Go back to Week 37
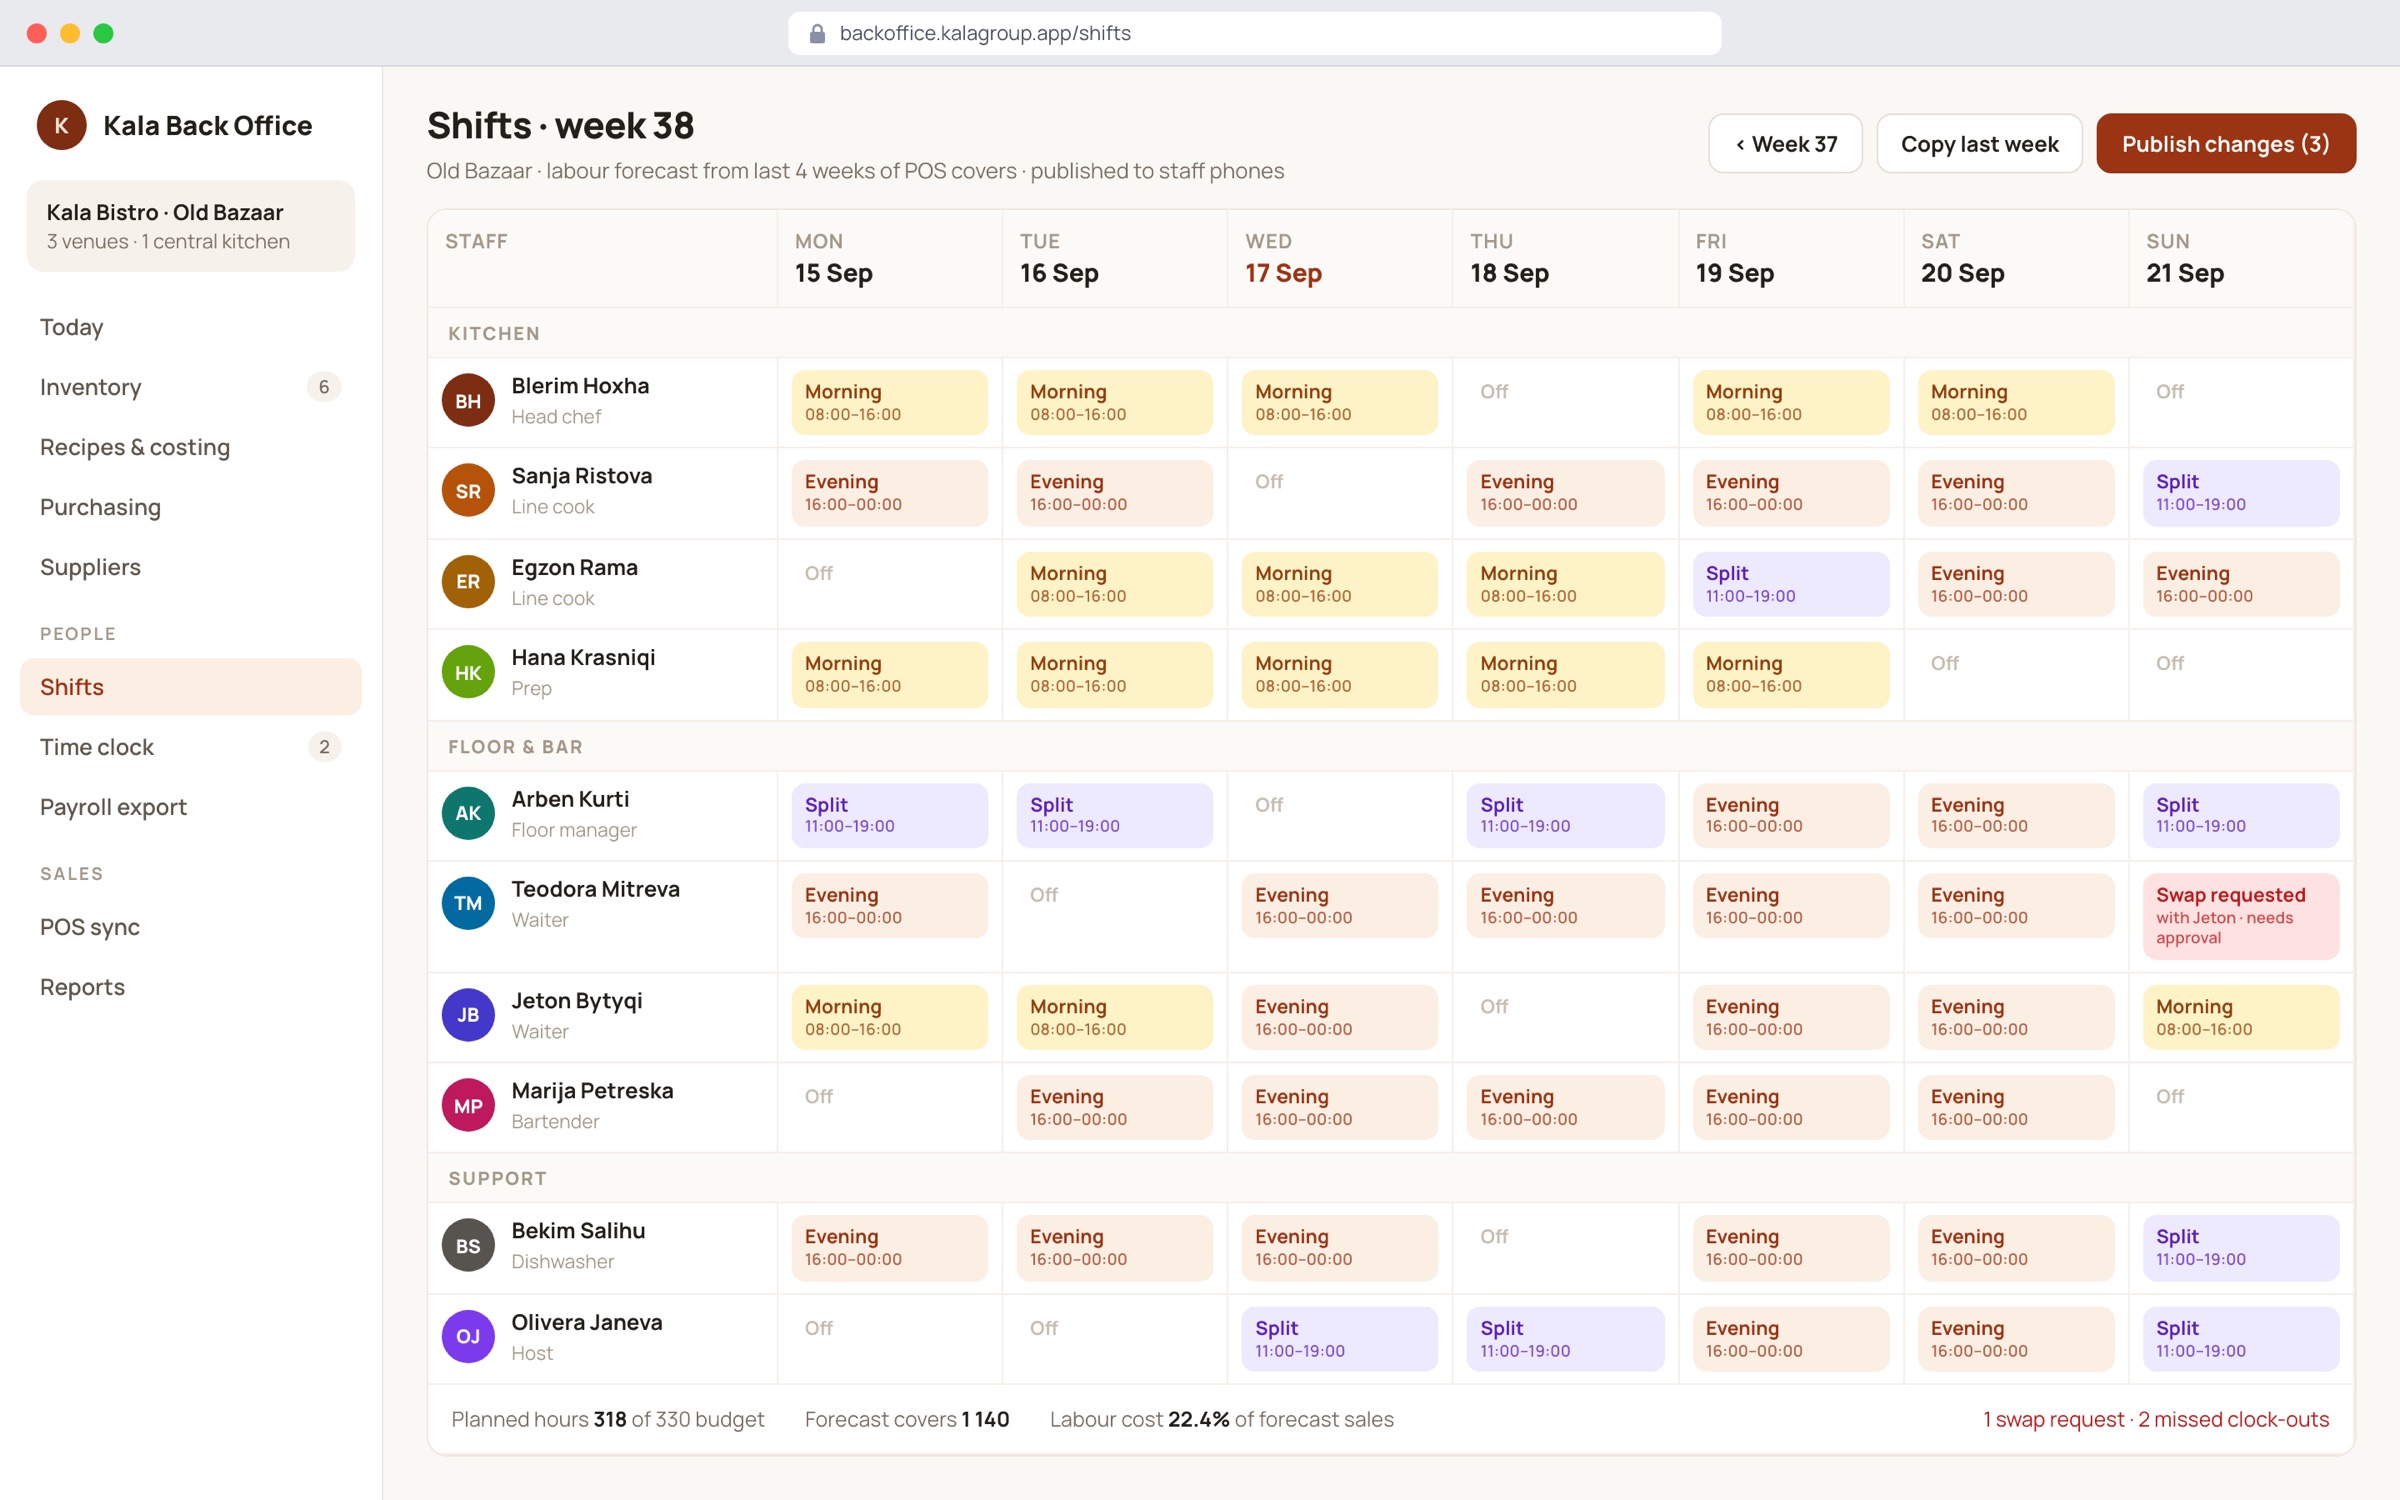2400x1500 pixels. click(x=1785, y=144)
